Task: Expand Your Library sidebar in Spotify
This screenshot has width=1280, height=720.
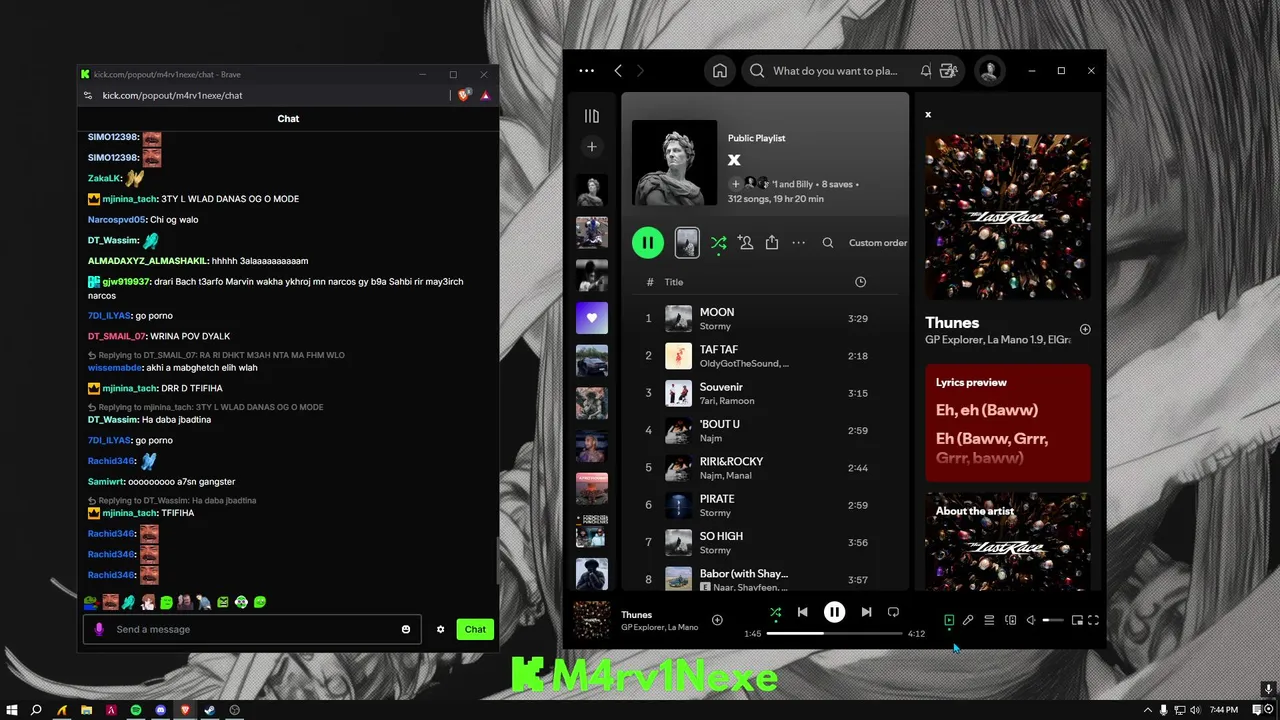Action: click(592, 116)
